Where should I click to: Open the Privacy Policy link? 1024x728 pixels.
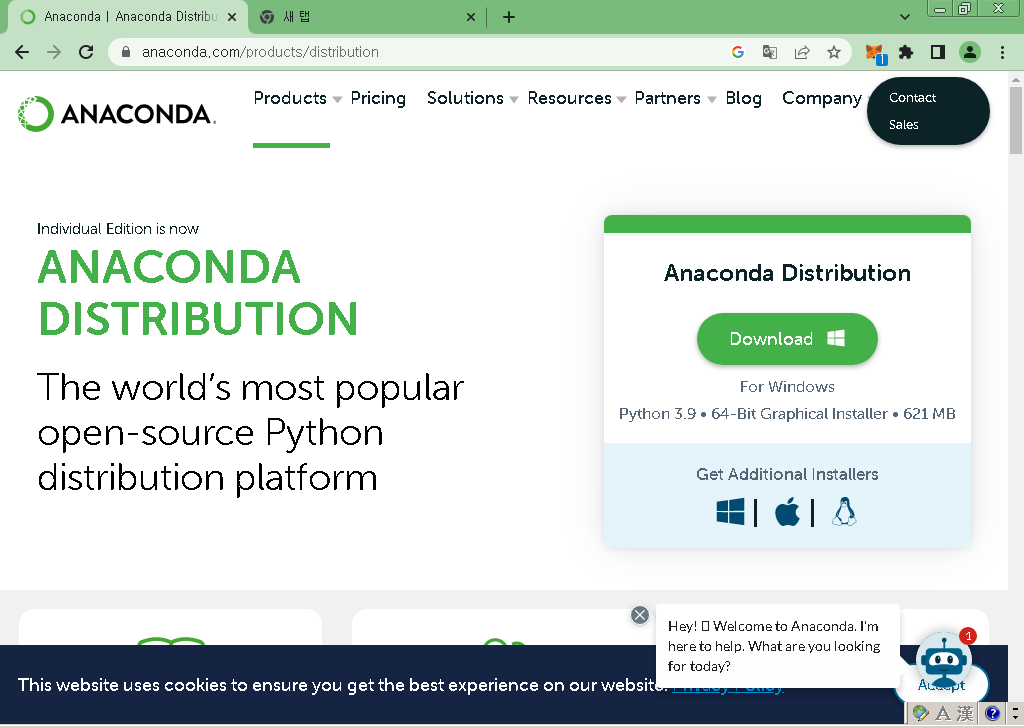728,685
